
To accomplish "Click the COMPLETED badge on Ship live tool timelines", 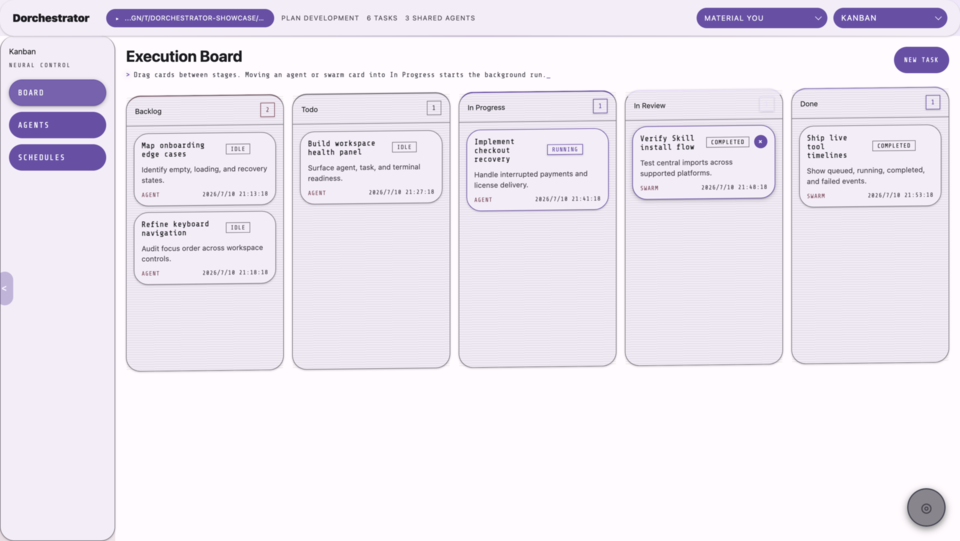I will click(x=894, y=146).
